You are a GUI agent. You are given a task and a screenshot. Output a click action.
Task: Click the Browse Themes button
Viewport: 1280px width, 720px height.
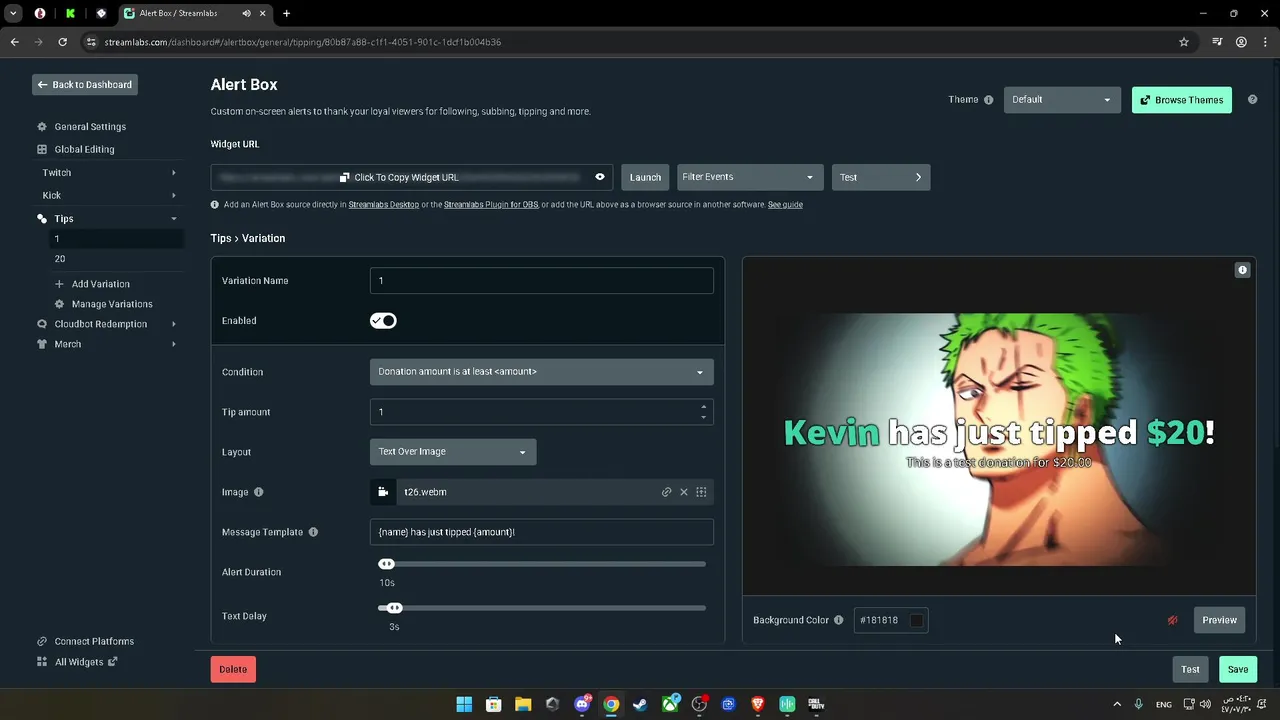coord(1182,100)
